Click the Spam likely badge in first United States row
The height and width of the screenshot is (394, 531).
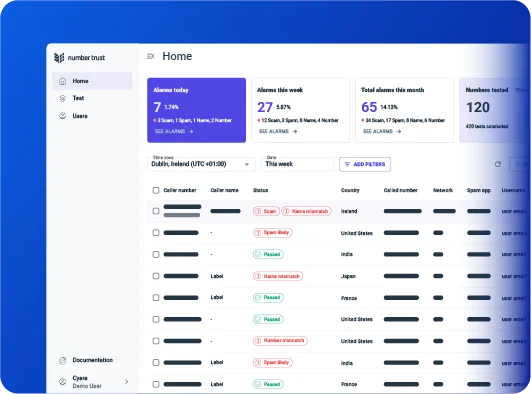coord(273,233)
